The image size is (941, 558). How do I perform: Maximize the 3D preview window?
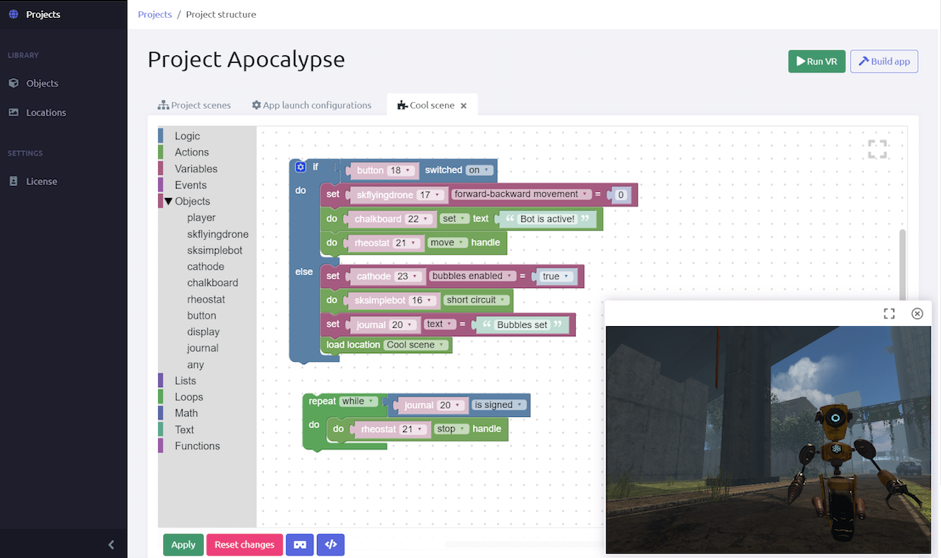[x=889, y=314]
